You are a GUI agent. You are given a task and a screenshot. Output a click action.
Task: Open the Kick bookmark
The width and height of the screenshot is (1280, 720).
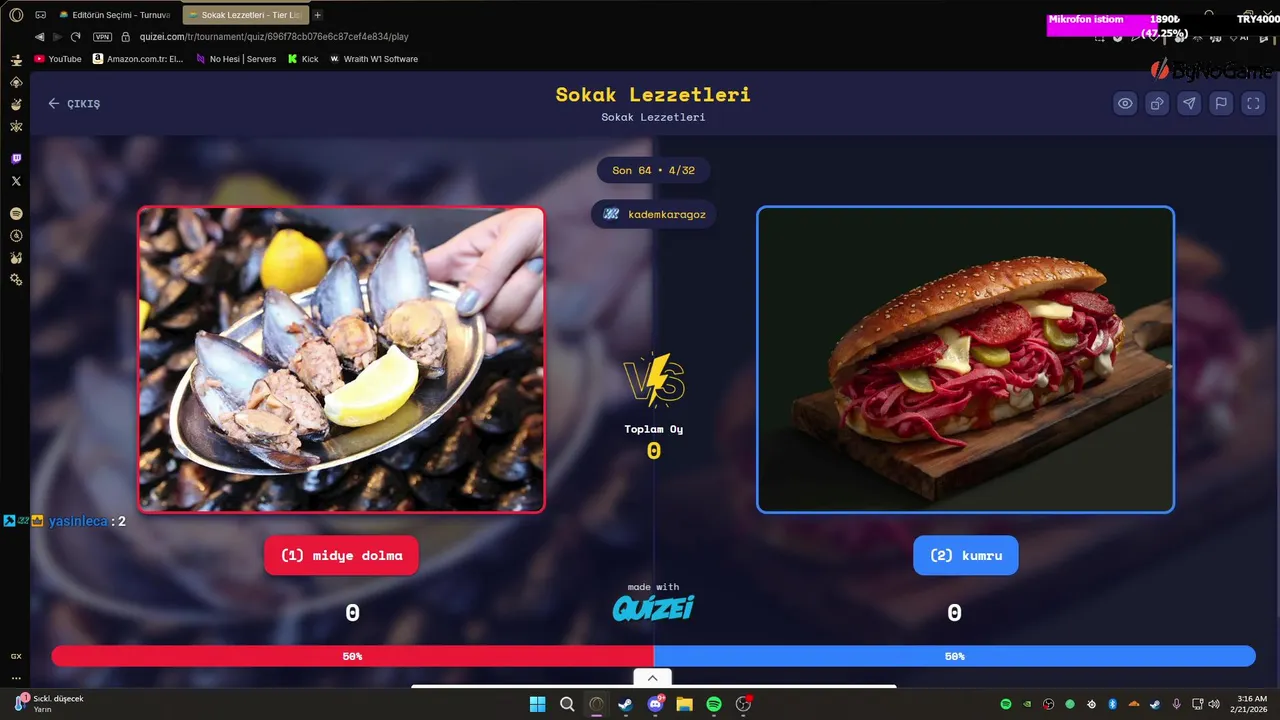coord(303,59)
